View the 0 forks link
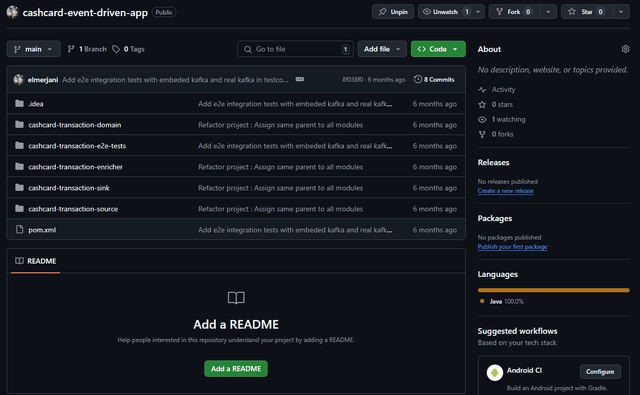This screenshot has width=640, height=395. click(x=502, y=134)
